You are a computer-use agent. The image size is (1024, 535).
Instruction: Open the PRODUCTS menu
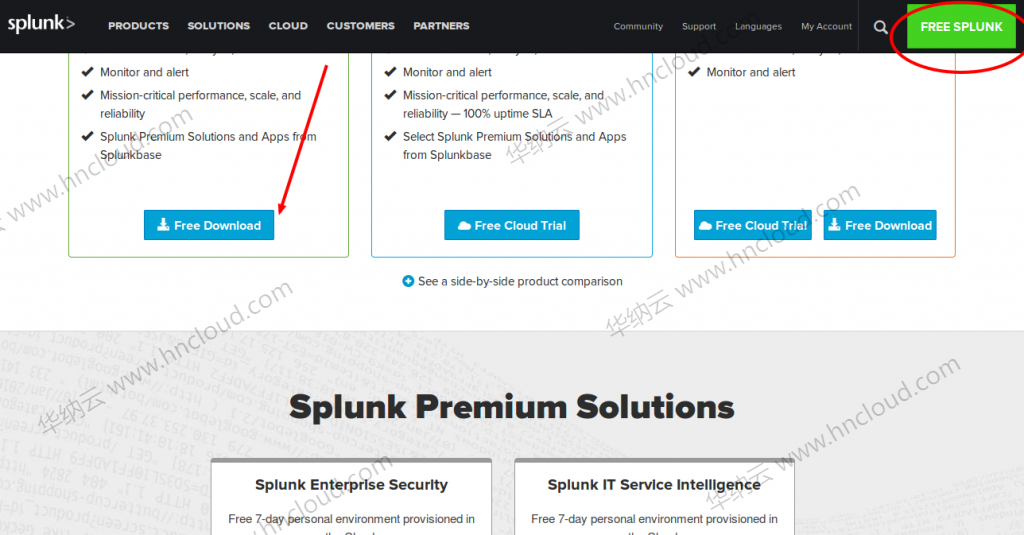[138, 26]
